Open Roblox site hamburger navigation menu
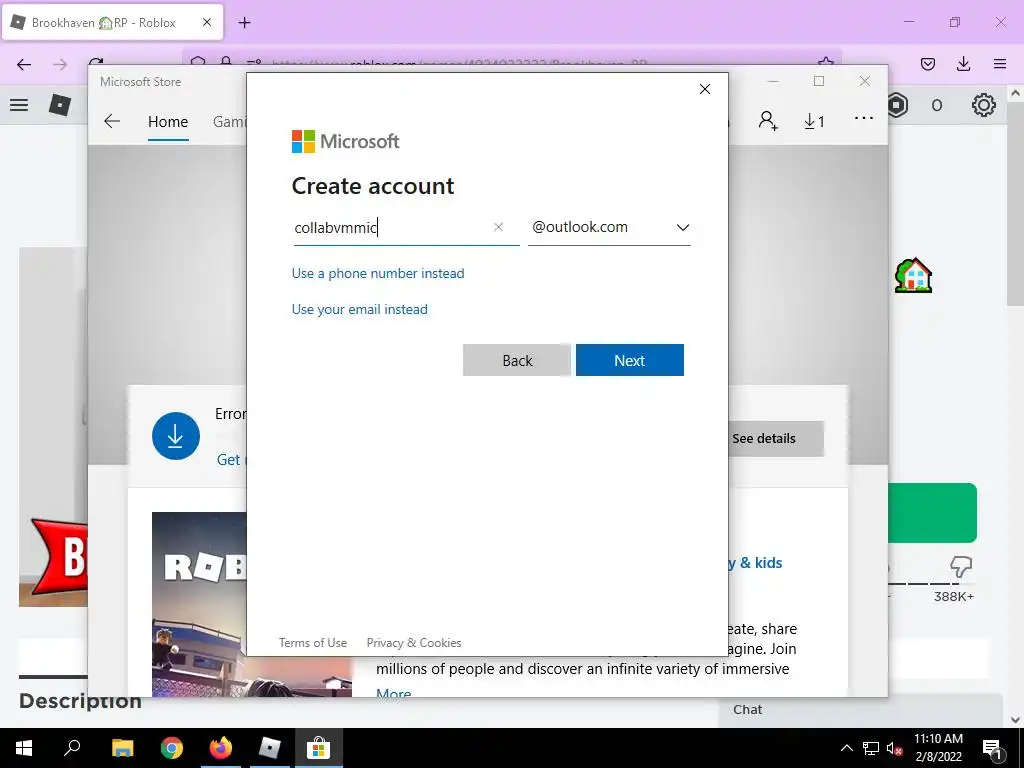 (19, 104)
